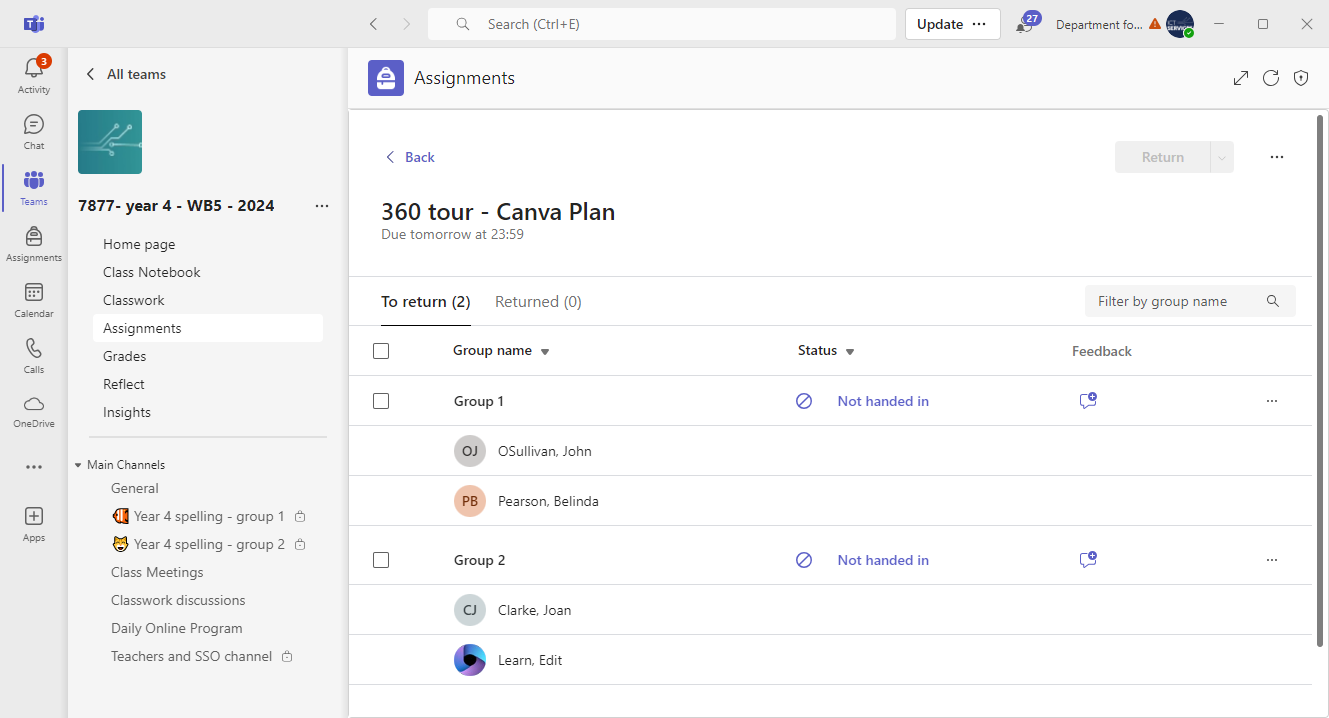Viewport: 1329px width, 718px height.
Task: Sort by Group name column arrow
Action: coord(545,352)
